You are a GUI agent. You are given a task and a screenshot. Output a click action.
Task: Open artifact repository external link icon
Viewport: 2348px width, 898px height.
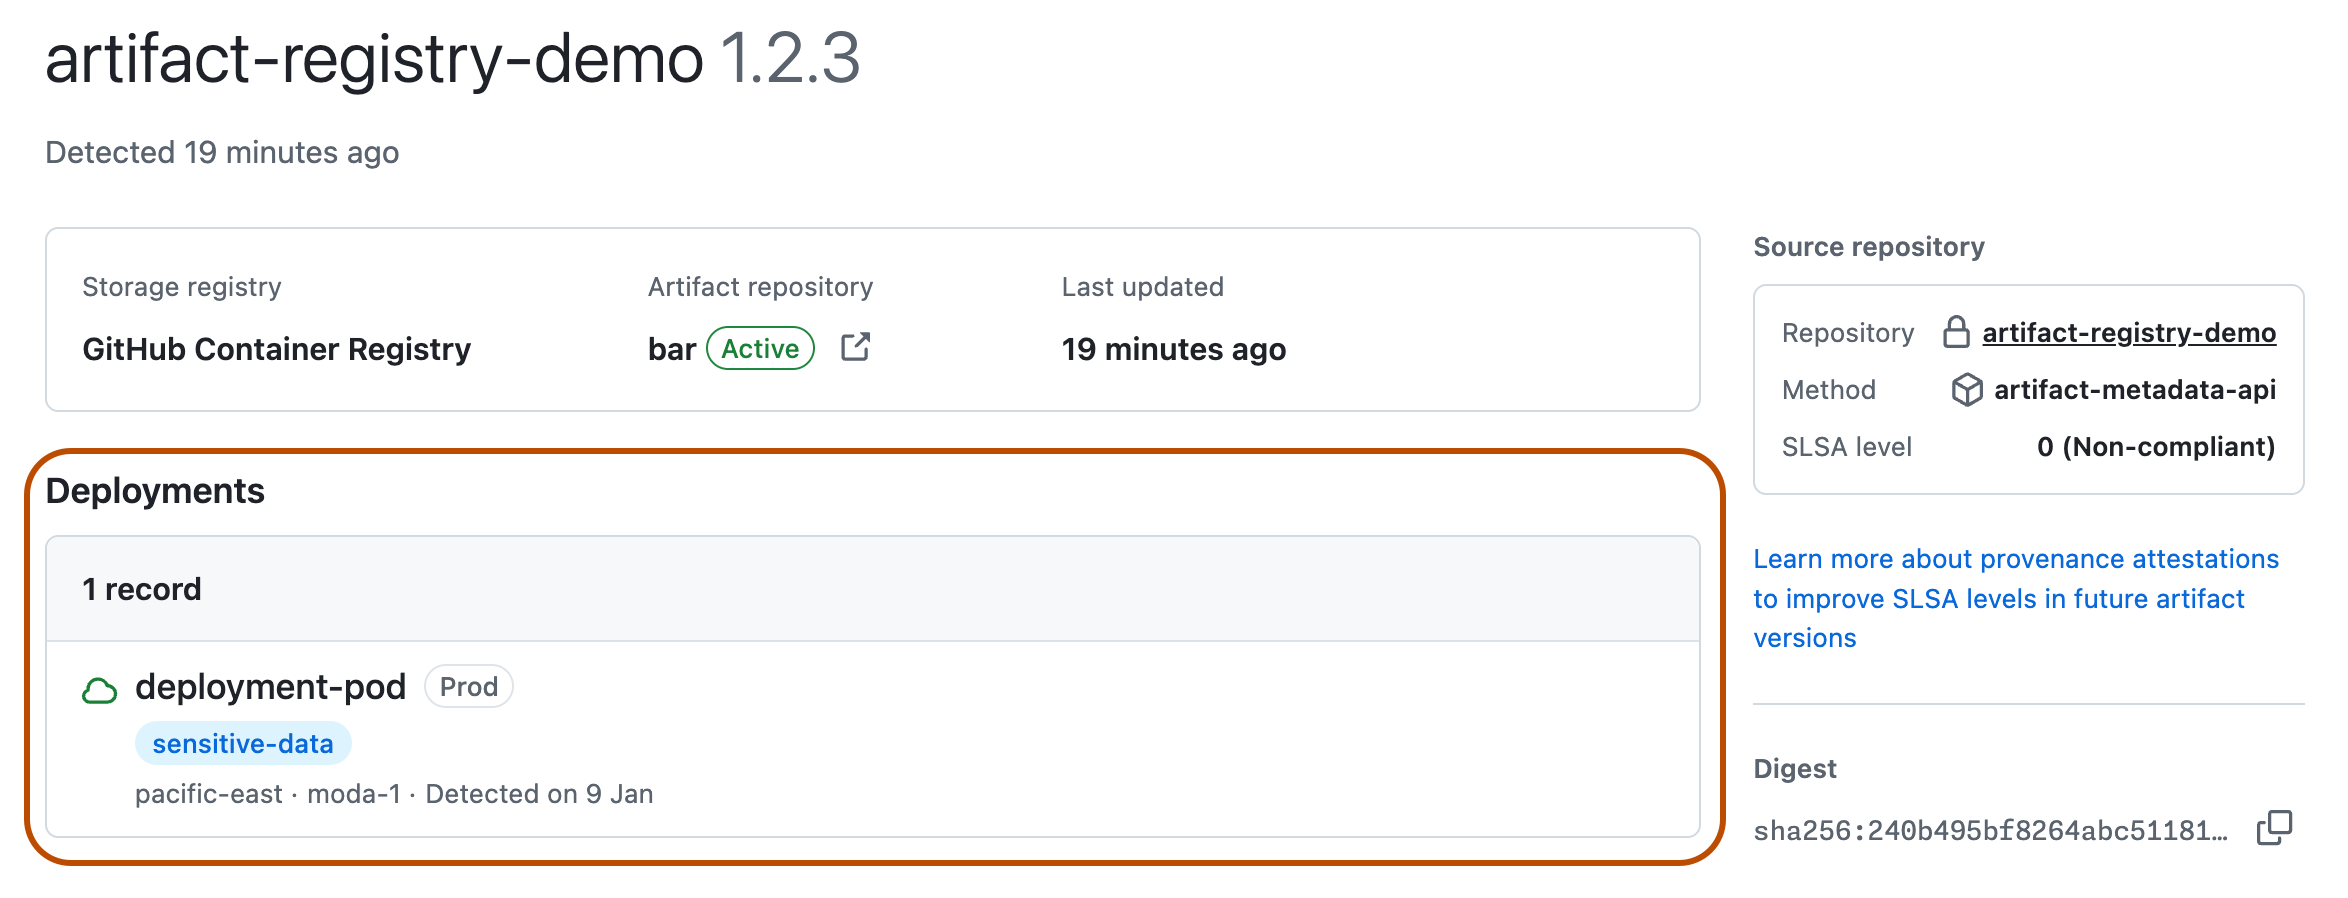click(x=855, y=347)
